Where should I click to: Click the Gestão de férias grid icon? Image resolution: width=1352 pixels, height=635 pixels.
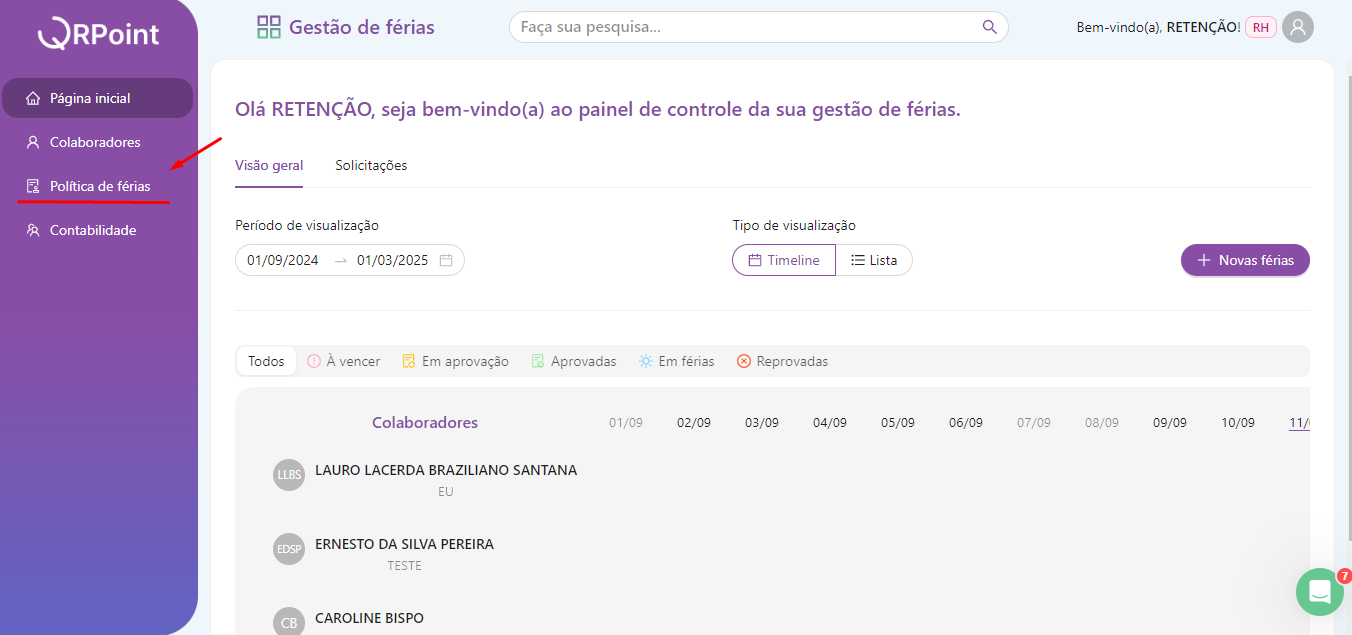(x=269, y=27)
